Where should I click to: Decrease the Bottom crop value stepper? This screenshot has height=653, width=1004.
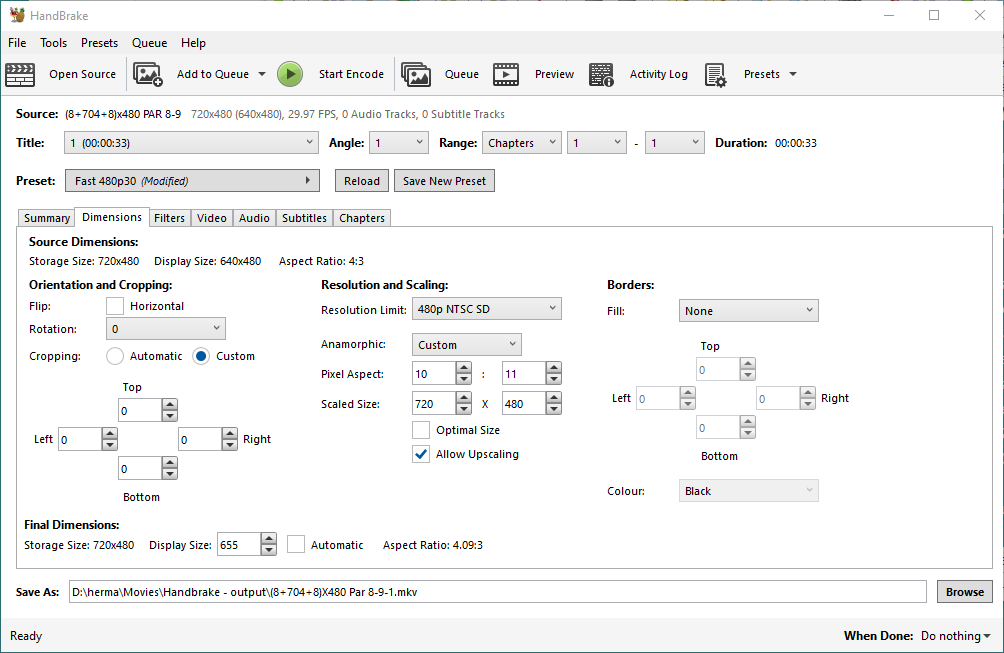(x=170, y=474)
